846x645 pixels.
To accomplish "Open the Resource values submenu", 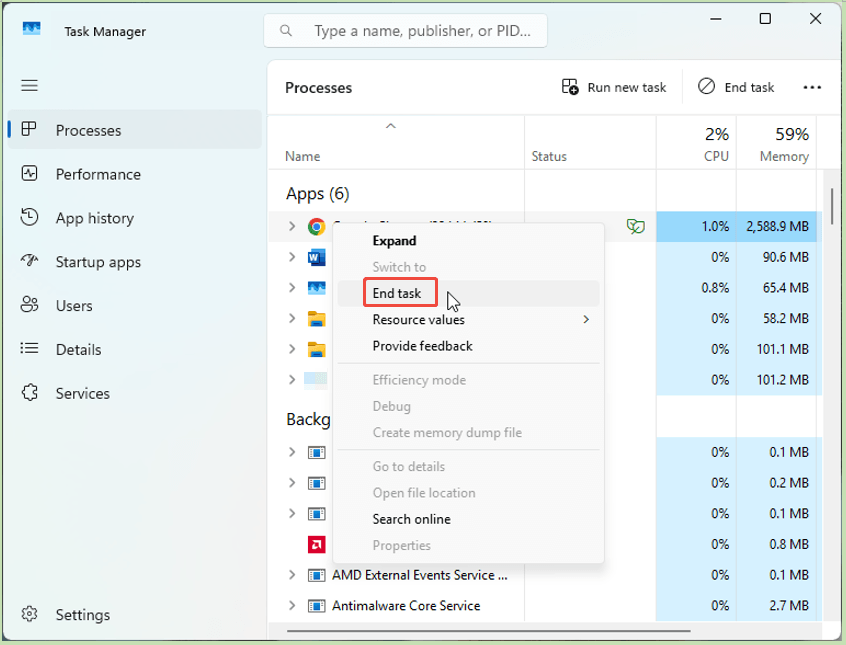I will [468, 320].
